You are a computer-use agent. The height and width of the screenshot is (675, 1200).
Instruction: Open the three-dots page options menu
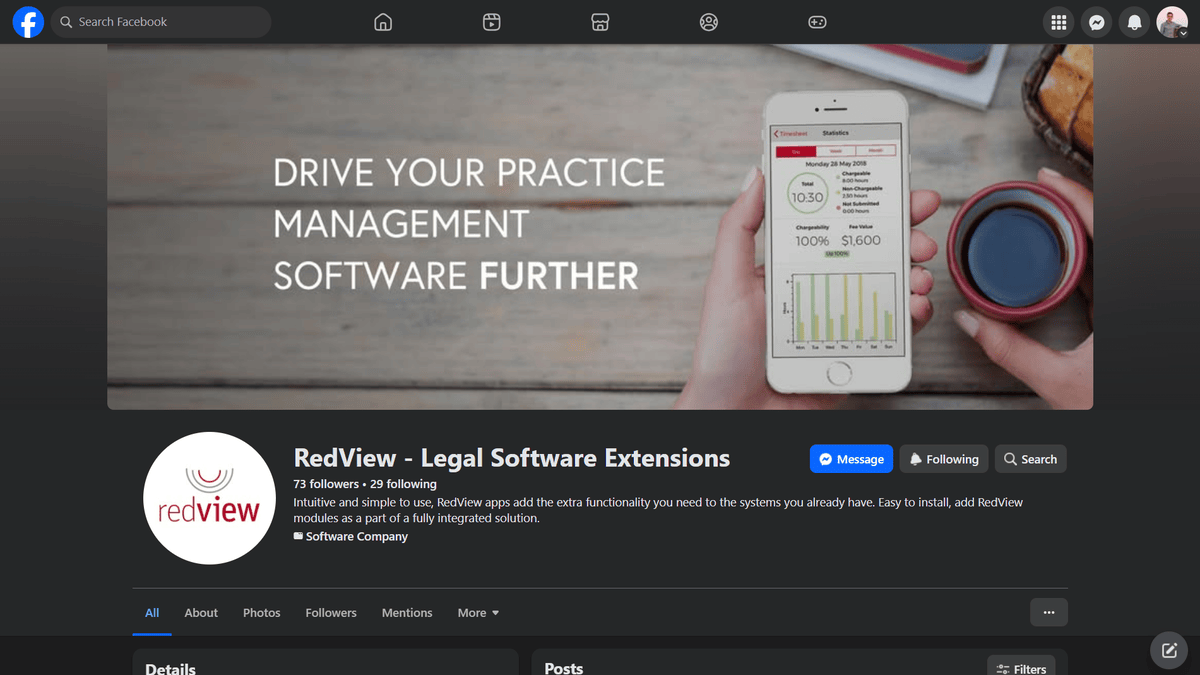(x=1049, y=612)
